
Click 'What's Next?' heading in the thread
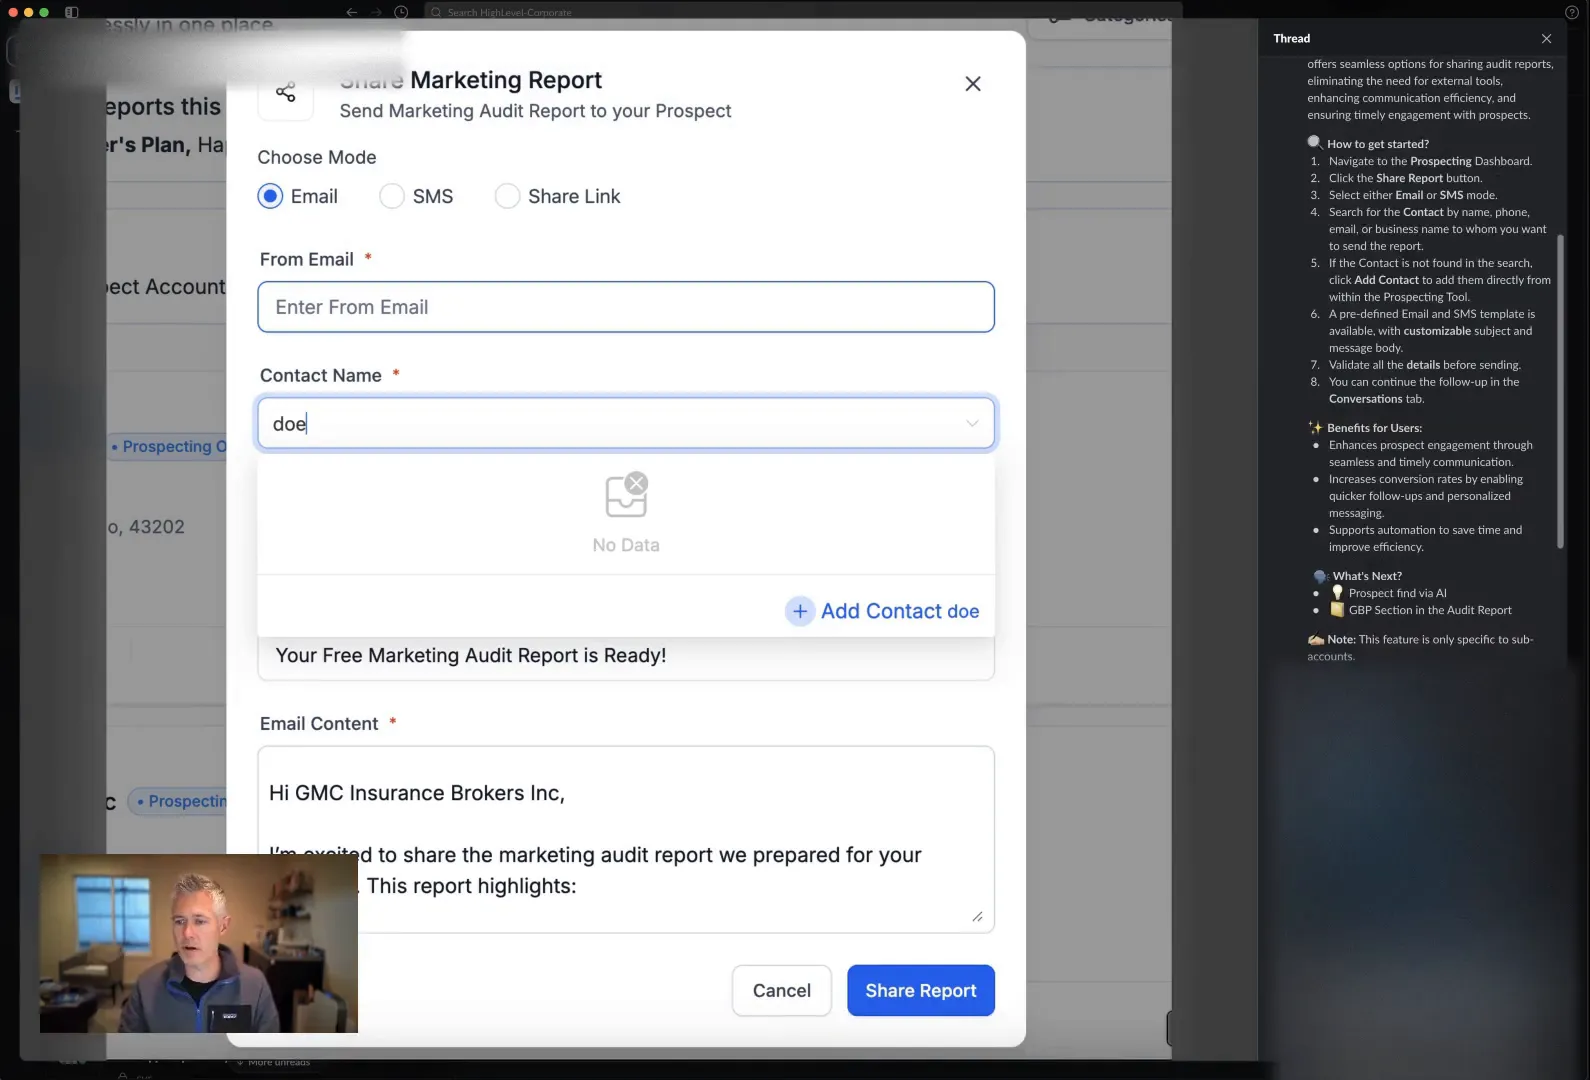pos(1367,576)
